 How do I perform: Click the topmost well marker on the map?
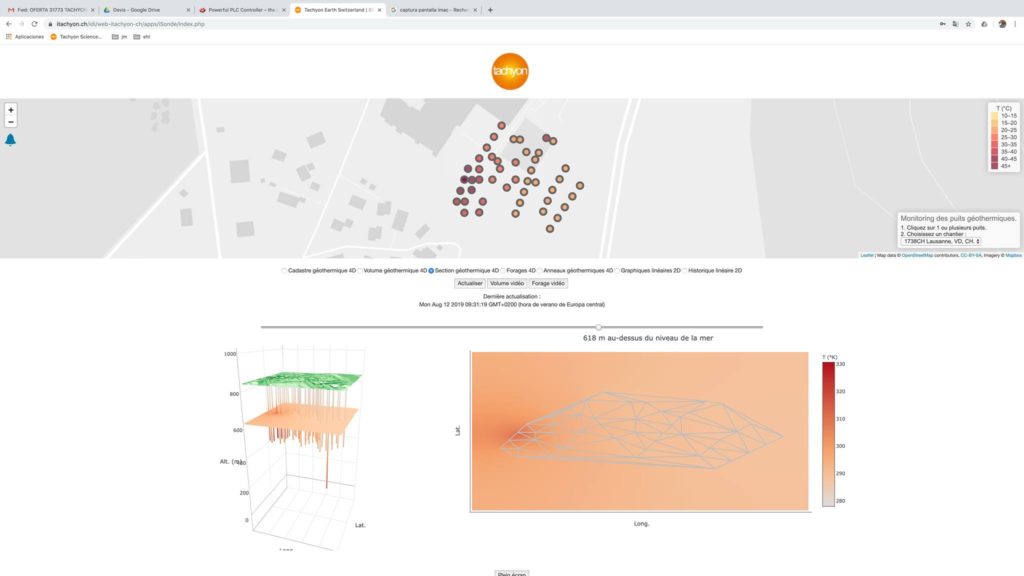pyautogui.click(x=501, y=125)
